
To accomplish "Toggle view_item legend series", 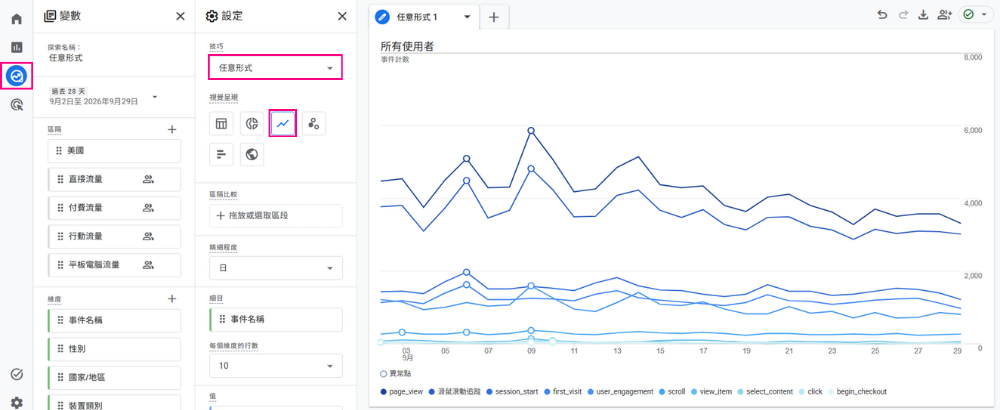I will tap(711, 392).
